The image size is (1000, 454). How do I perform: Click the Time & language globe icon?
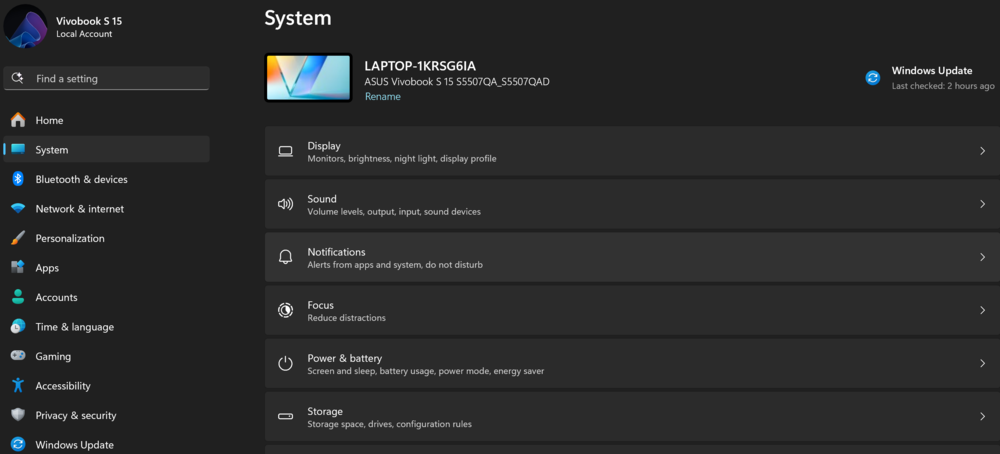click(x=18, y=326)
